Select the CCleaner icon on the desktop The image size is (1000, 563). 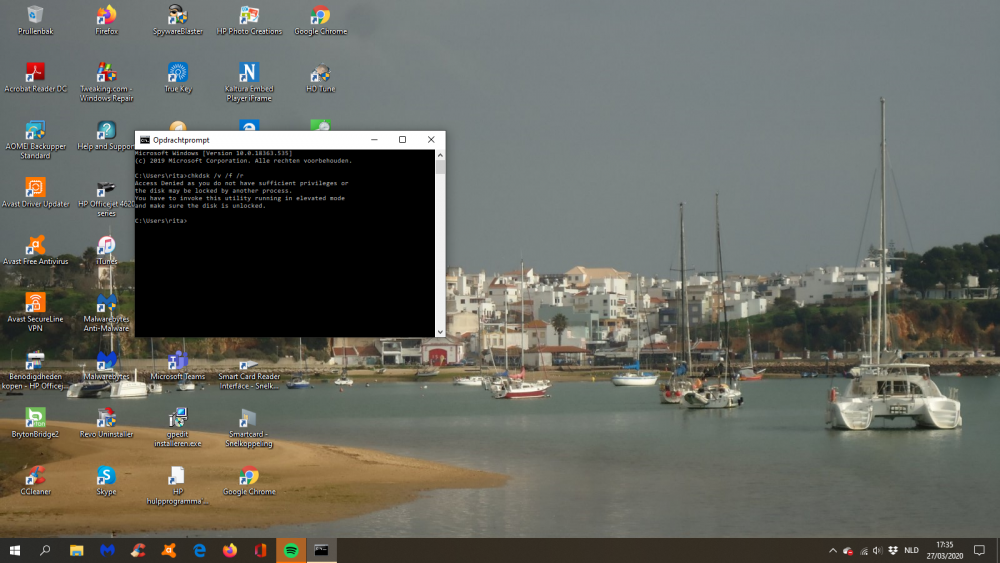tap(35, 476)
